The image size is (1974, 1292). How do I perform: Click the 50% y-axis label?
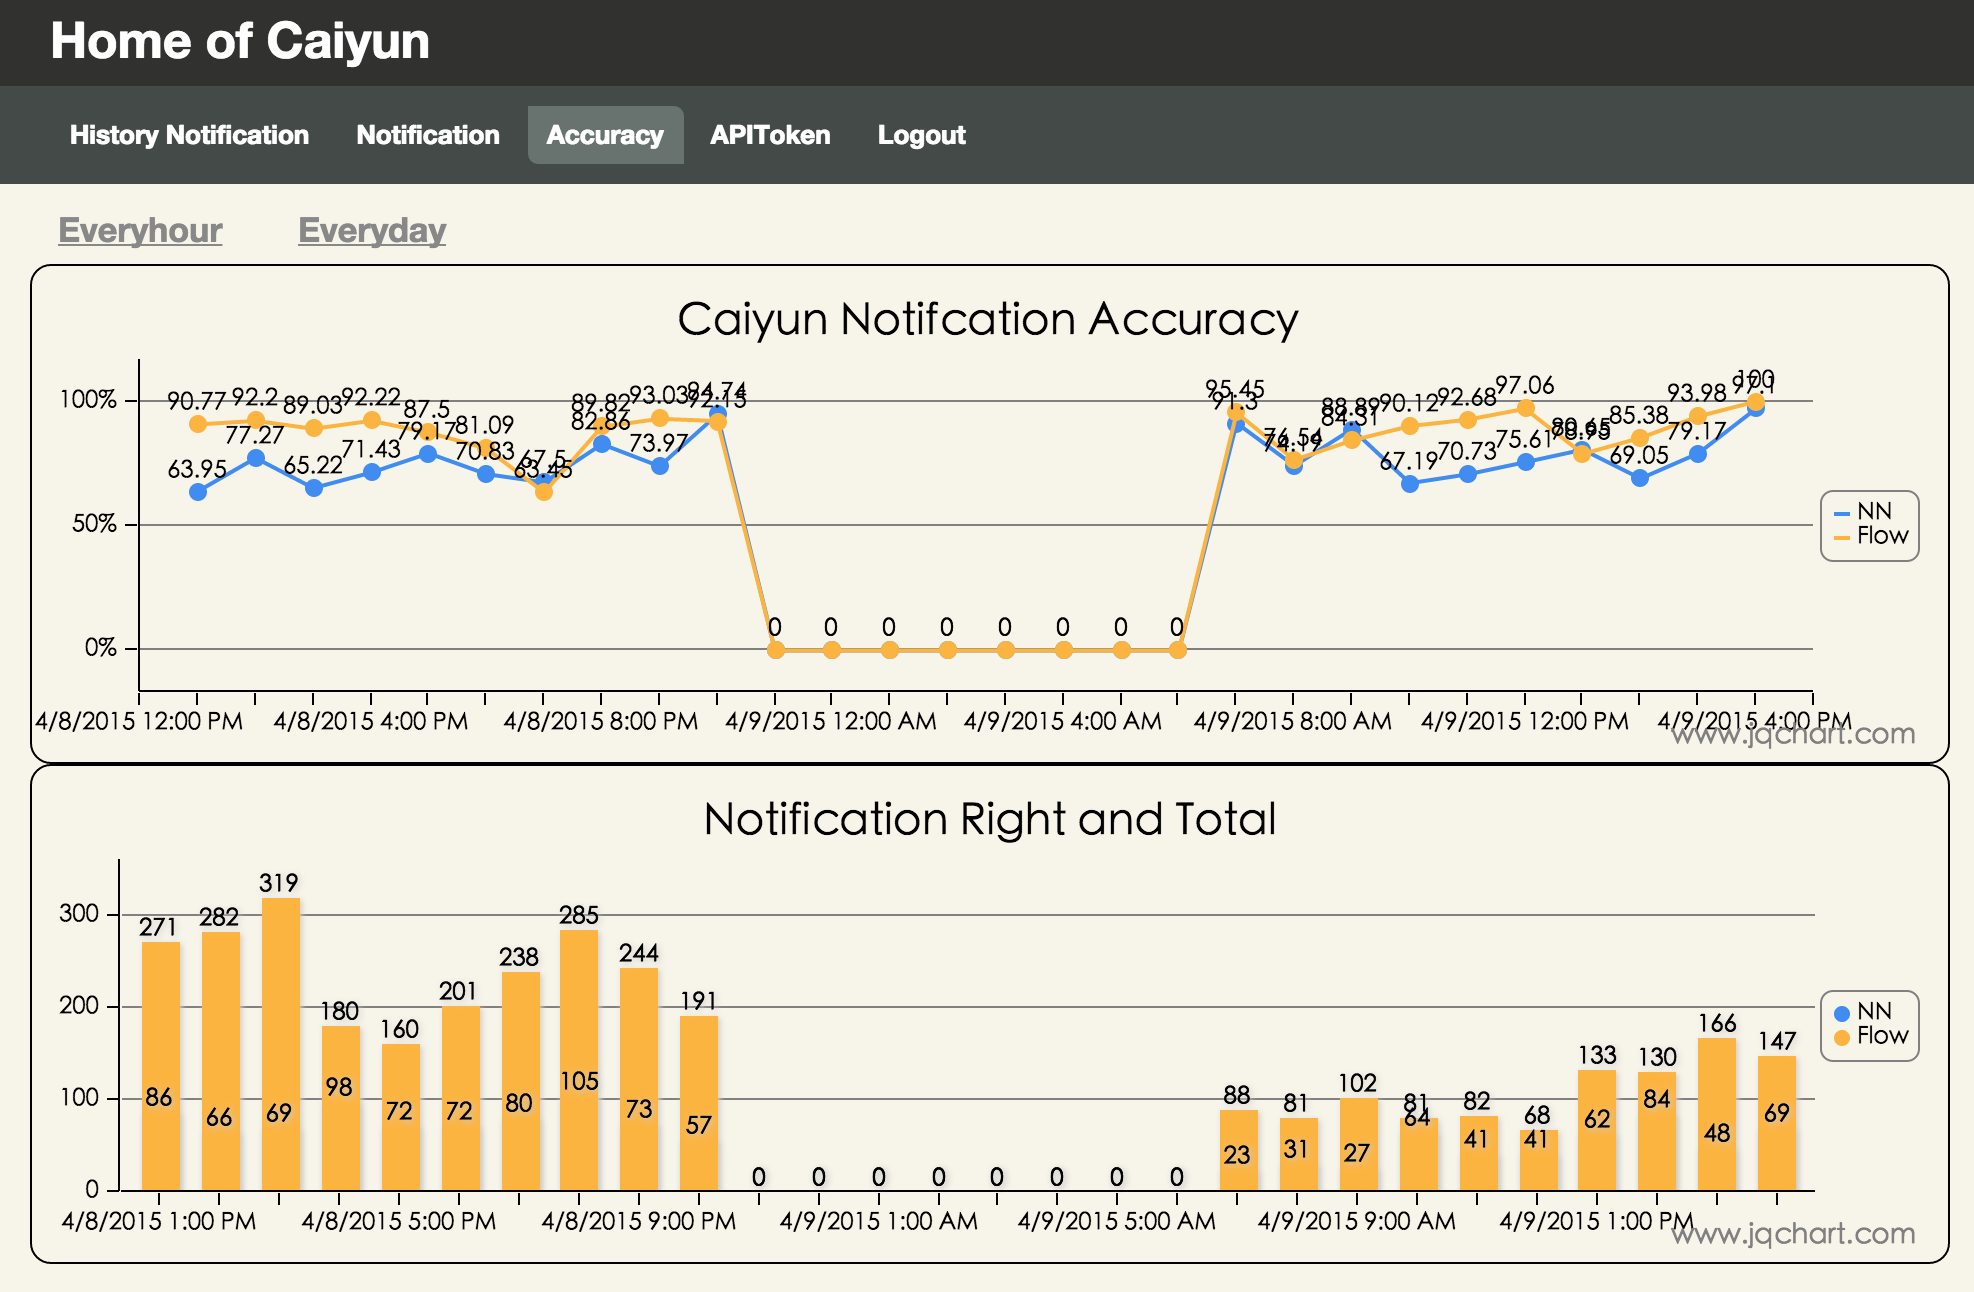[94, 524]
